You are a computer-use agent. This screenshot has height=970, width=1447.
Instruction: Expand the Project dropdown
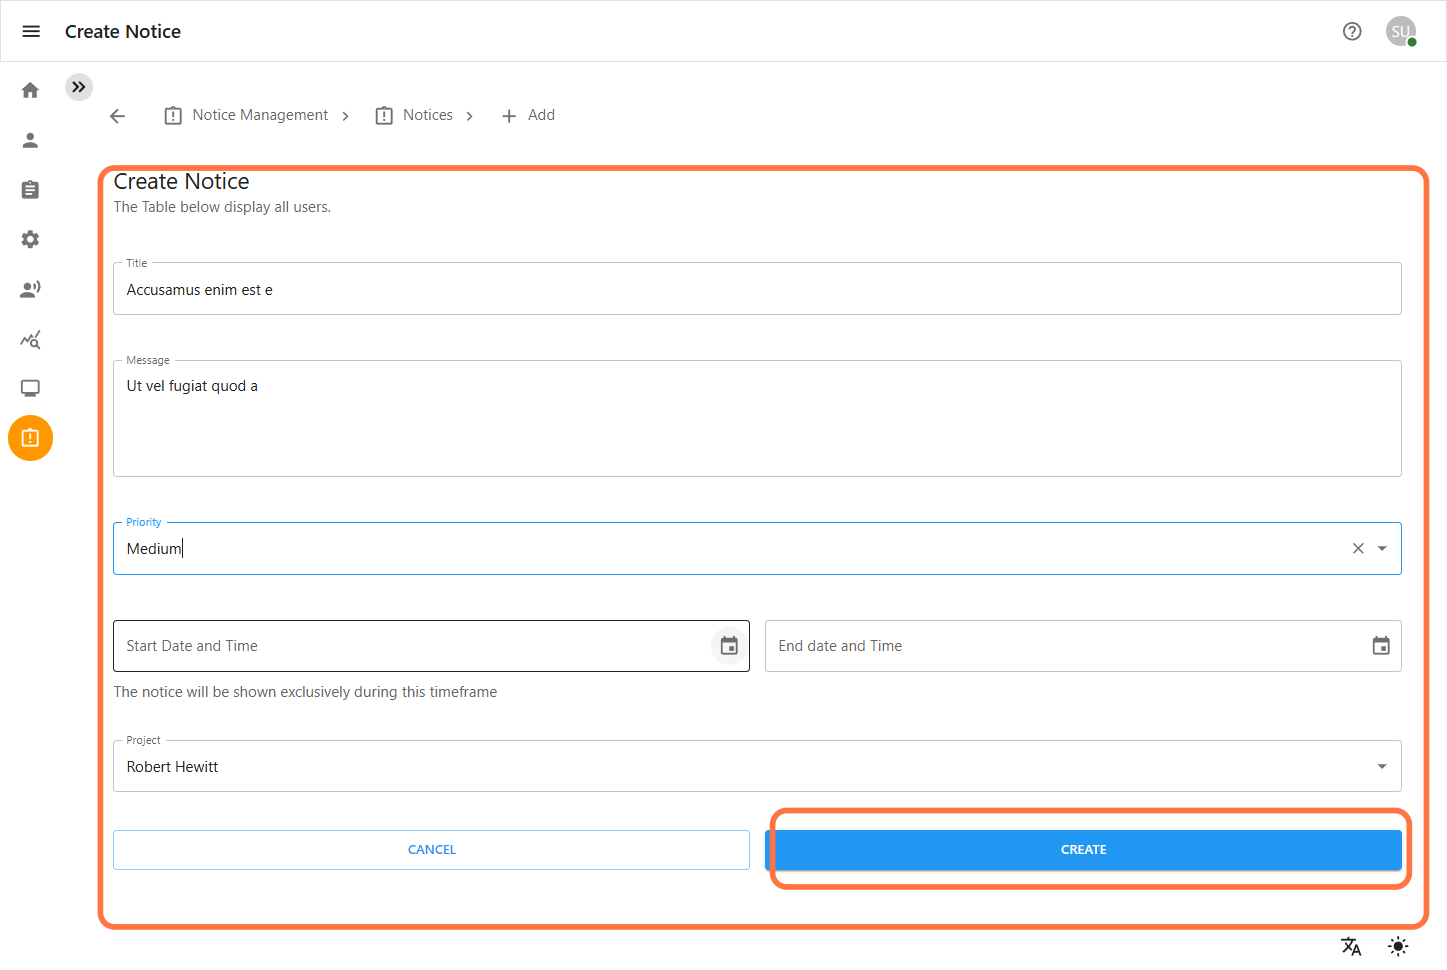tap(1382, 766)
